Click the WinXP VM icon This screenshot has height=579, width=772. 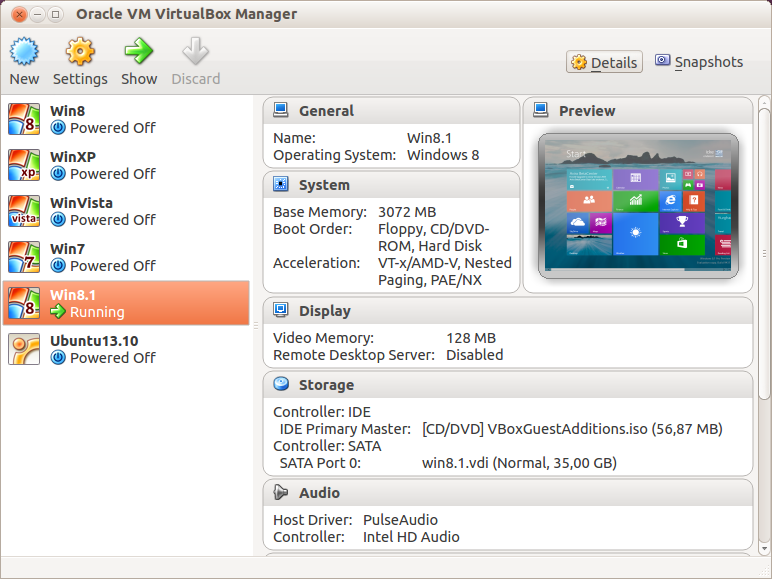click(x=24, y=165)
